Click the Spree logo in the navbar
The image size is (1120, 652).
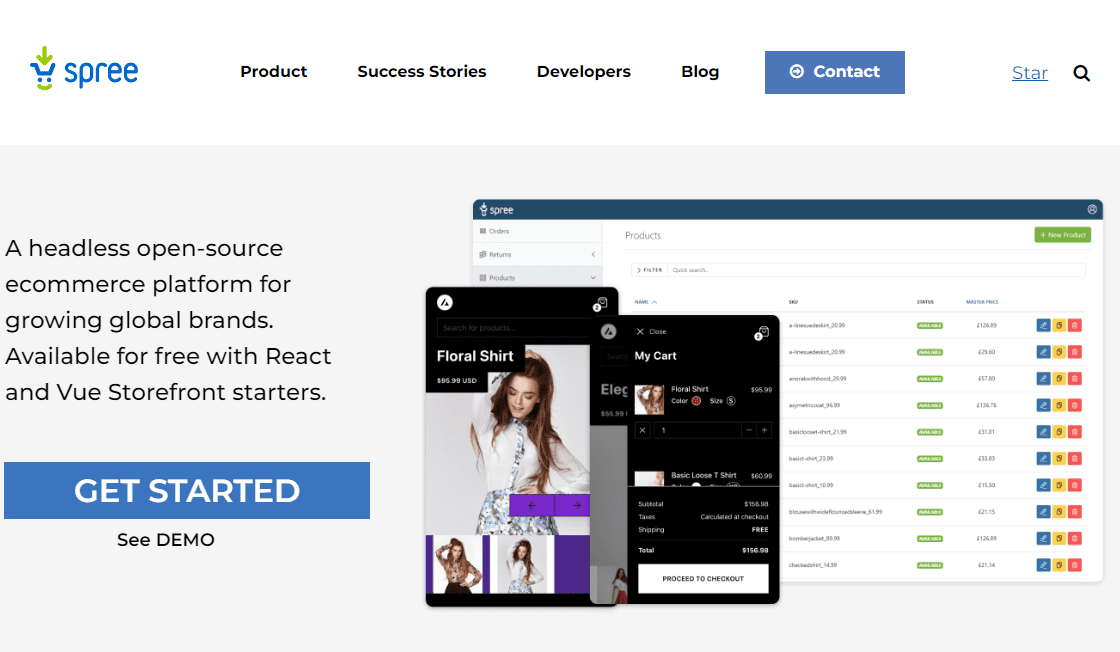[x=84, y=68]
